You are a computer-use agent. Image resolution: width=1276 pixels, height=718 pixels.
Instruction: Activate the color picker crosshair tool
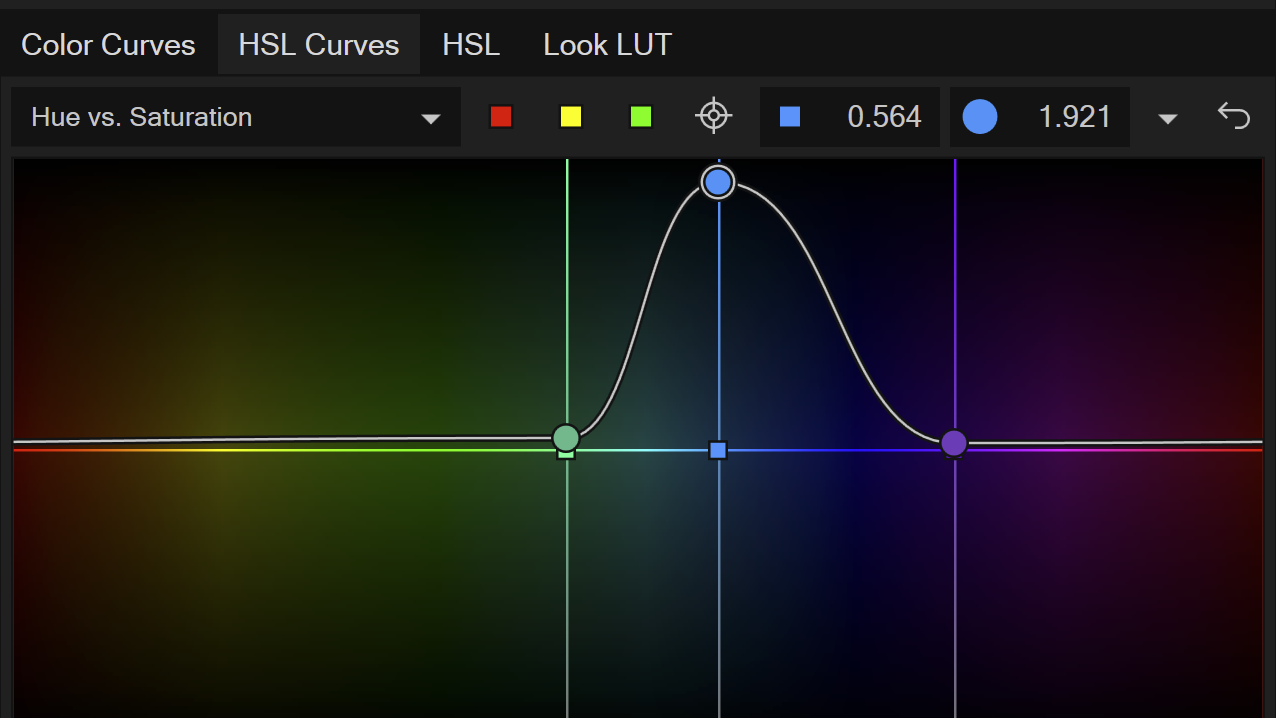[713, 116]
